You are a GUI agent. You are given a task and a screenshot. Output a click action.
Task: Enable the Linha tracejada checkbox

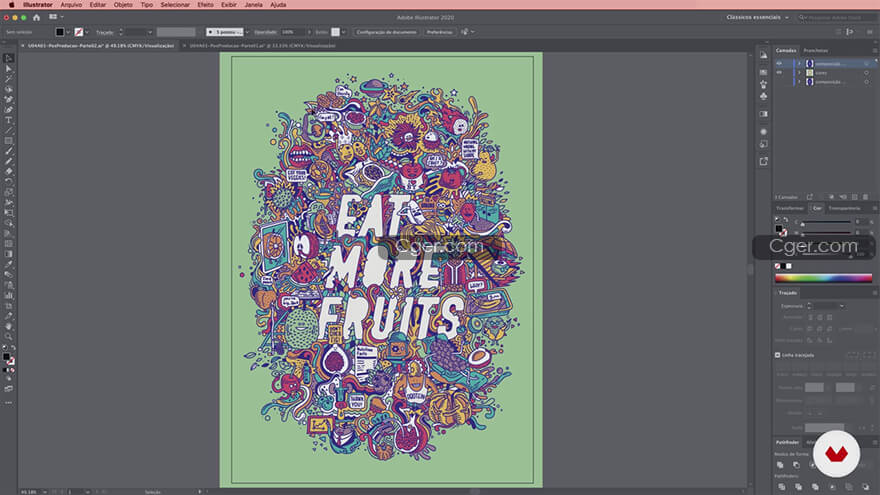[x=777, y=355]
